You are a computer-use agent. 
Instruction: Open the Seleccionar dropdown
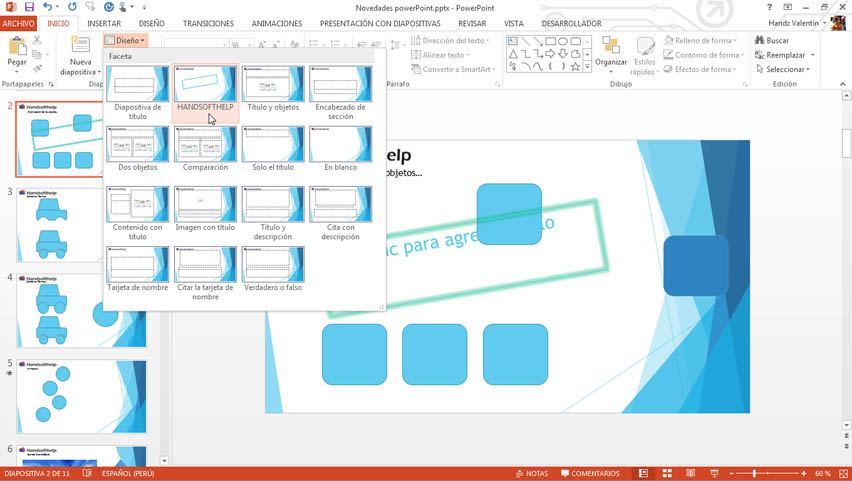[x=787, y=69]
